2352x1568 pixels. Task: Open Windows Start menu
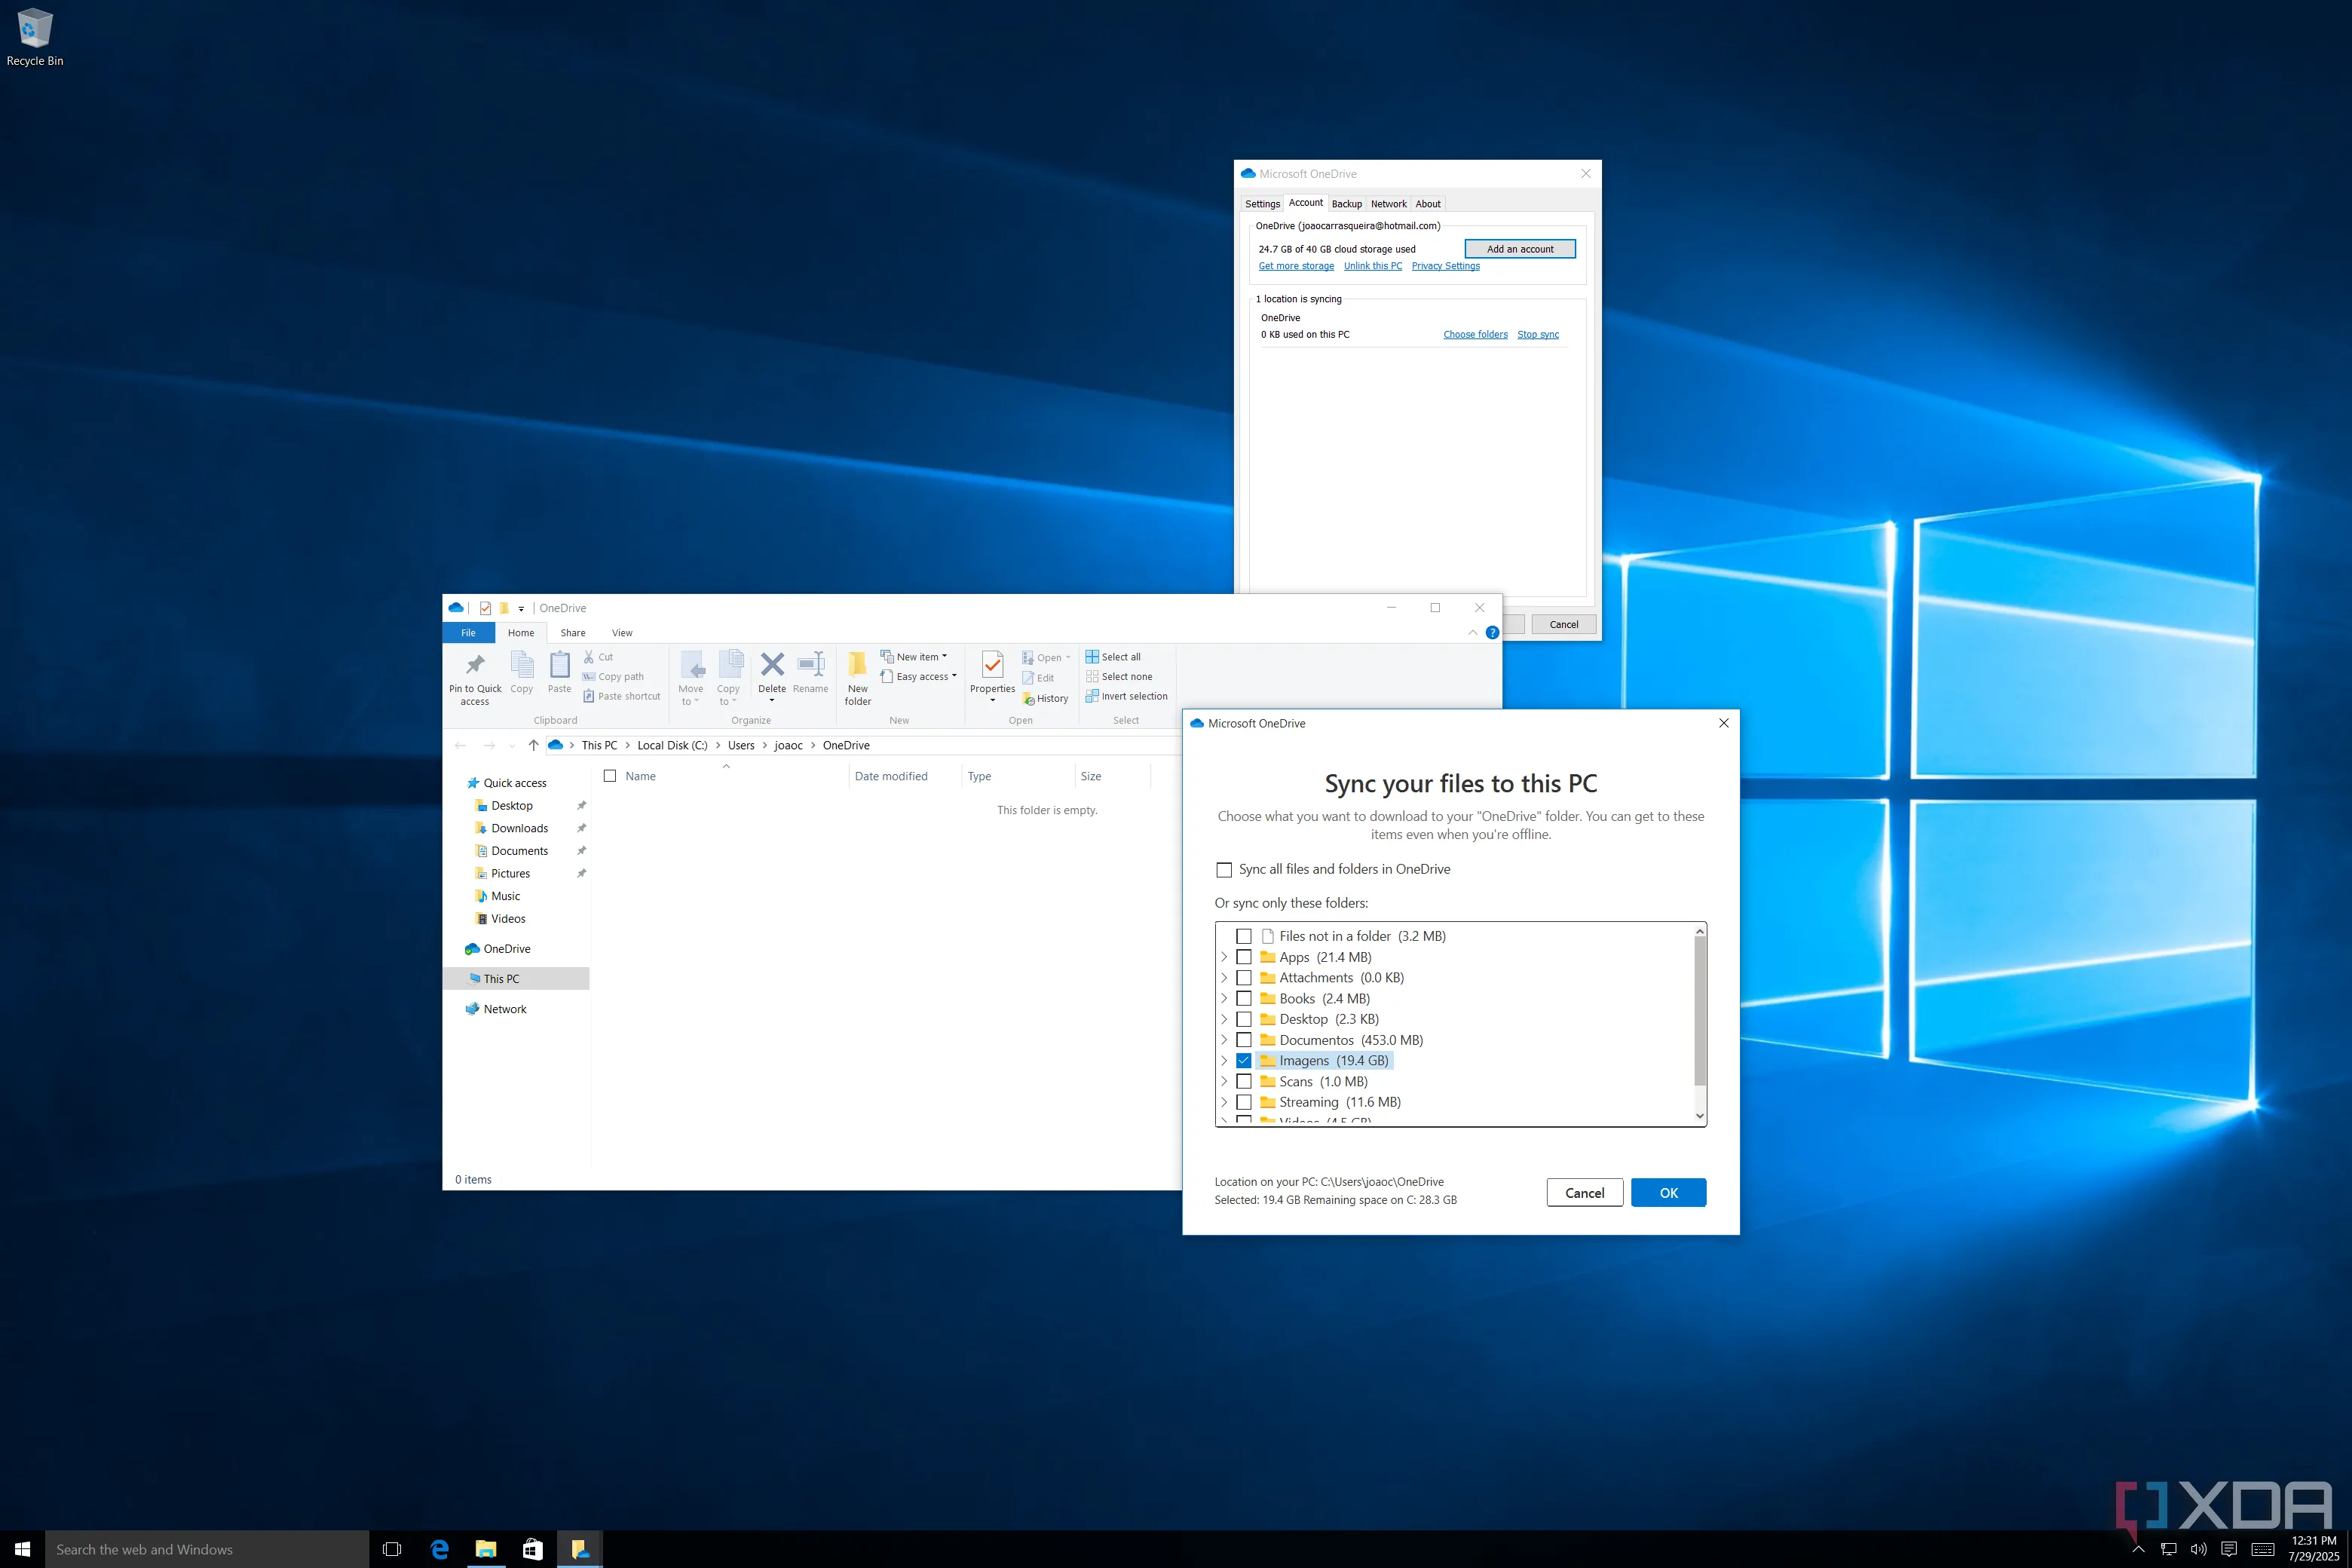tap(22, 1549)
